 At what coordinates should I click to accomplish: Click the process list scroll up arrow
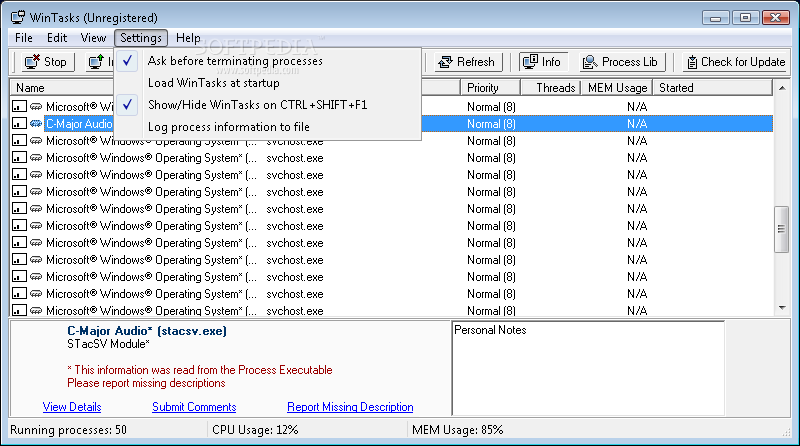(782, 88)
